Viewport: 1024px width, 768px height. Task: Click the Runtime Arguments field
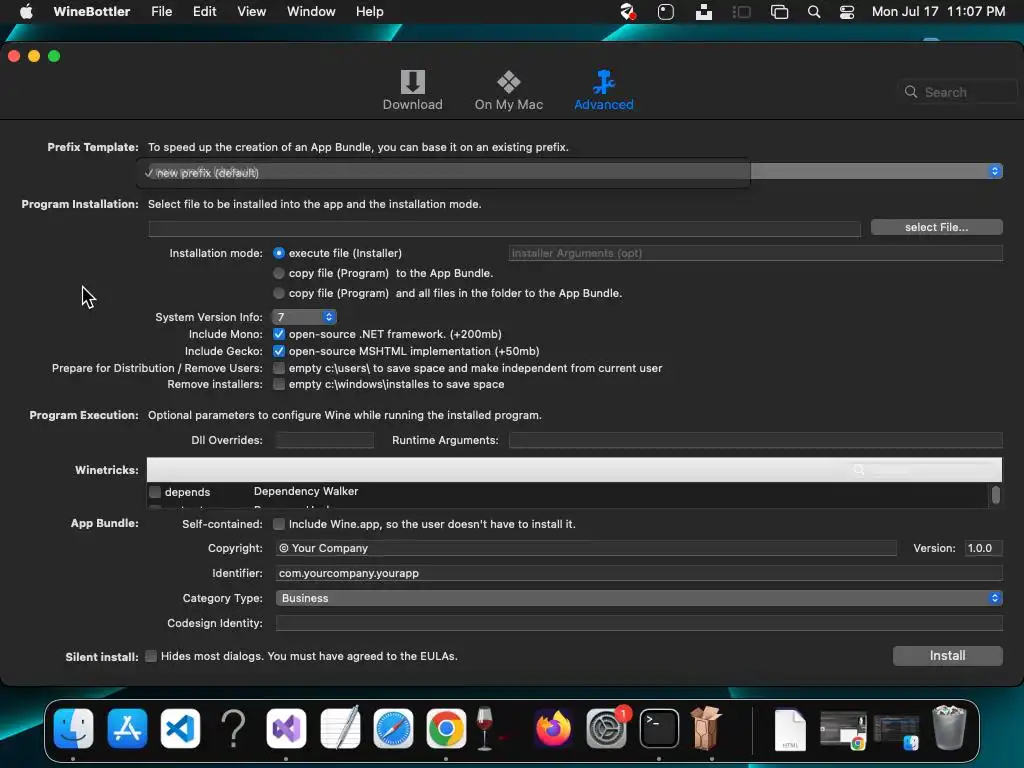(755, 440)
